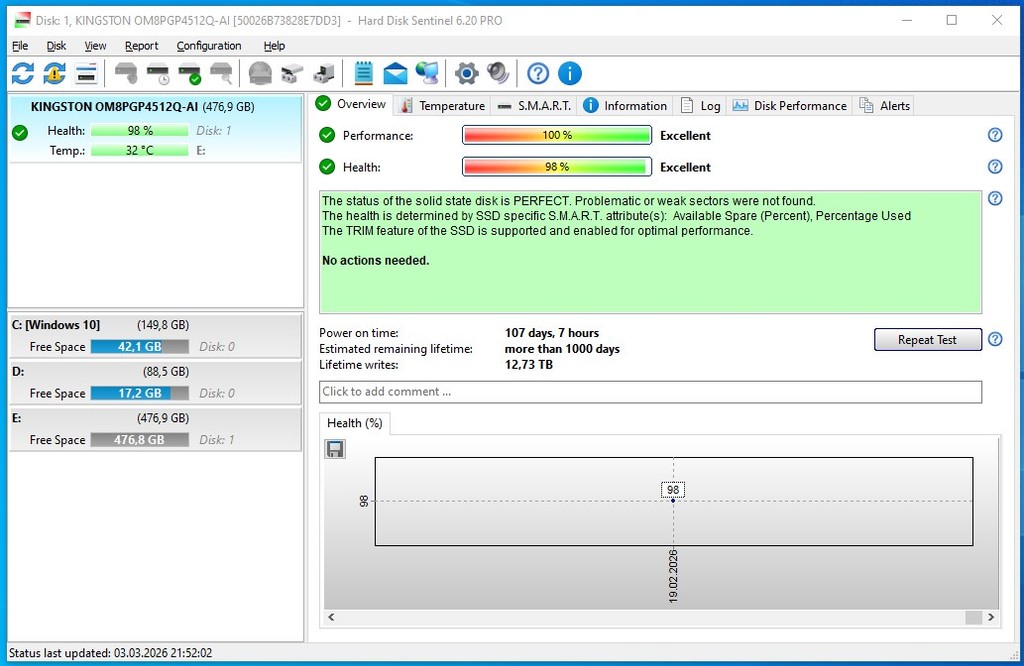Click the blue question mark toolbar icon
Viewport: 1024px width, 666px height.
(538, 73)
